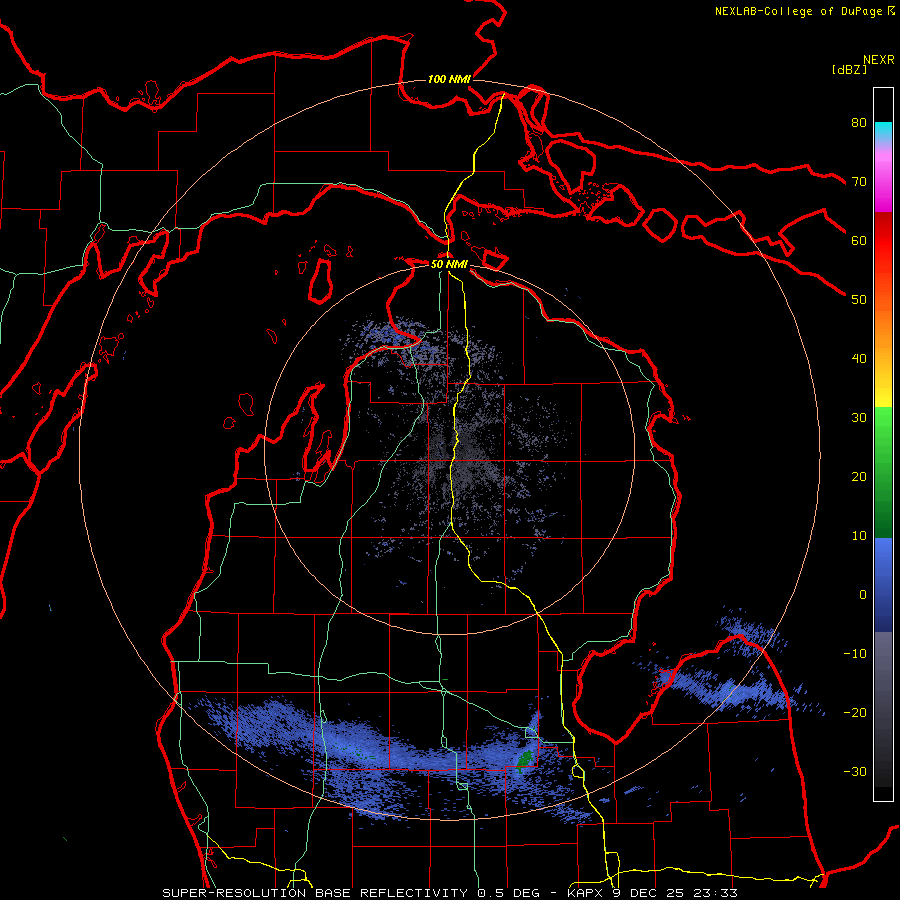Click the NEXR legend title

(879, 60)
